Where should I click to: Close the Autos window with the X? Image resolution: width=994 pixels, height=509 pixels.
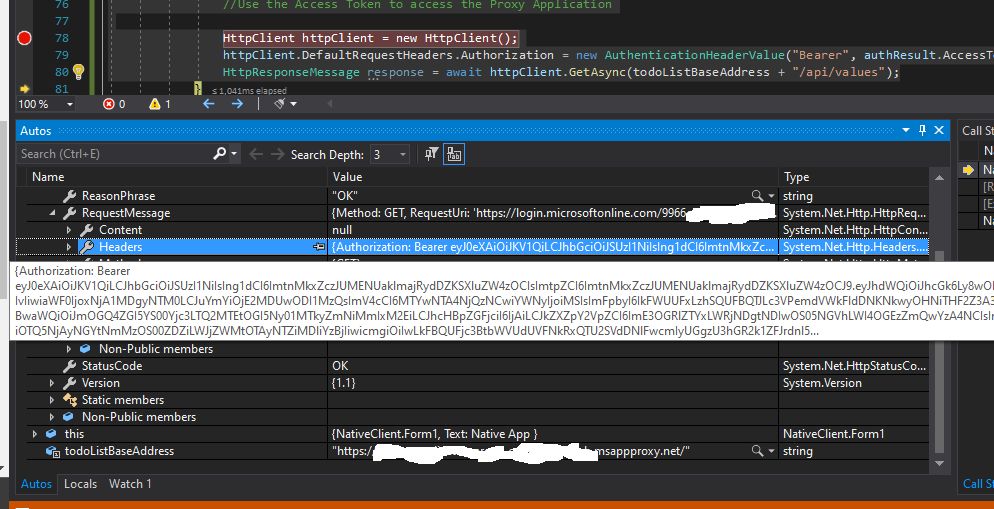[x=939, y=131]
